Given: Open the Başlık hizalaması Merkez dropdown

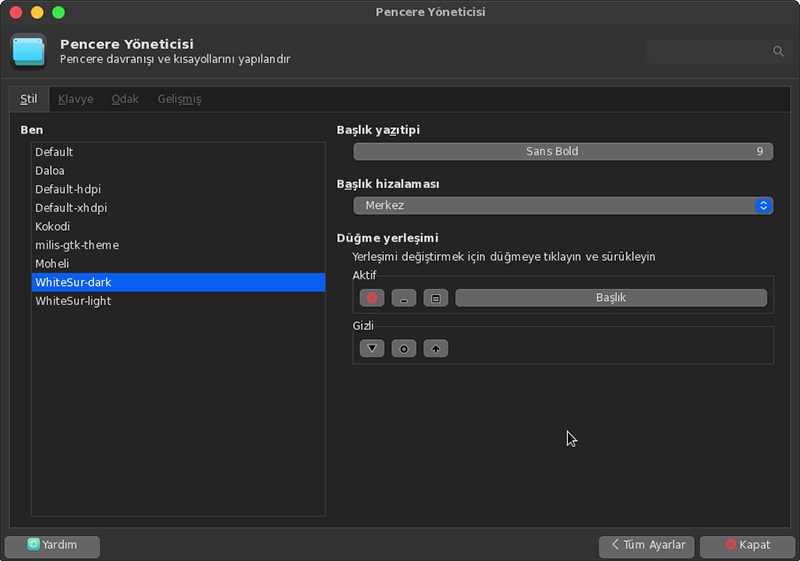Looking at the screenshot, I should [563, 206].
